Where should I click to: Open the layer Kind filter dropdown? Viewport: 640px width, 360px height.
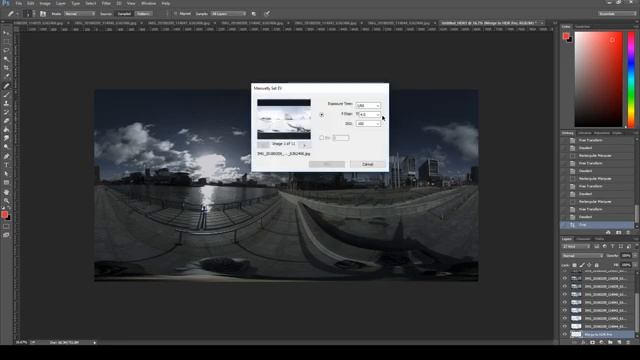point(576,247)
